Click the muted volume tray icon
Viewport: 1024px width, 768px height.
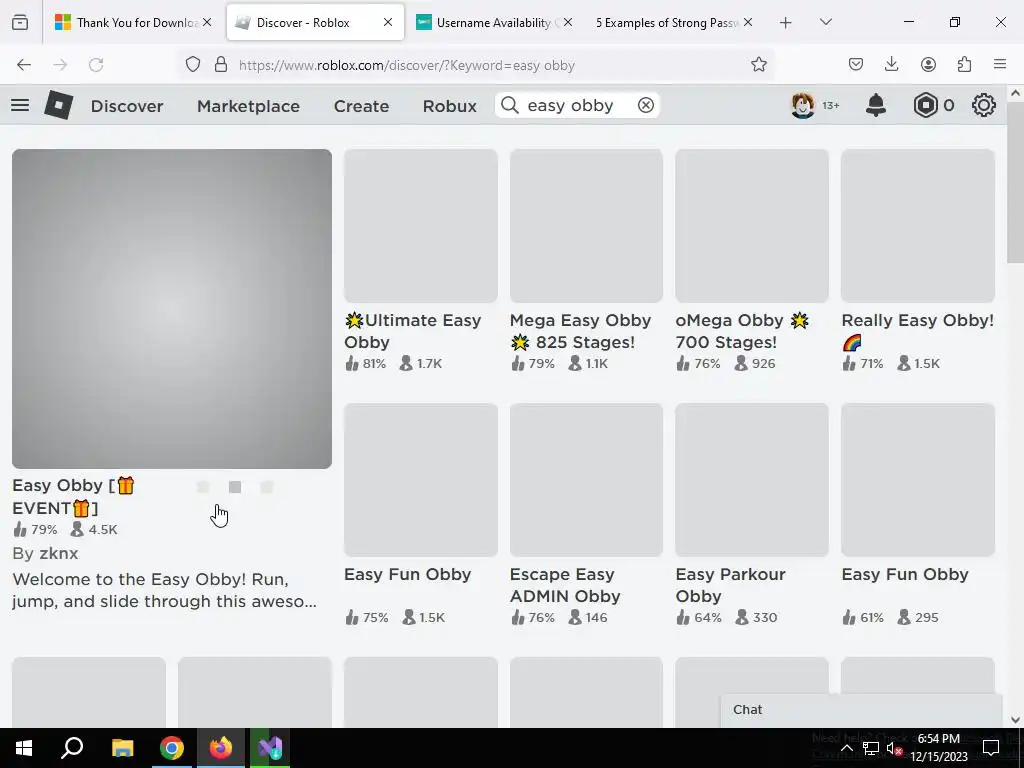tap(894, 748)
